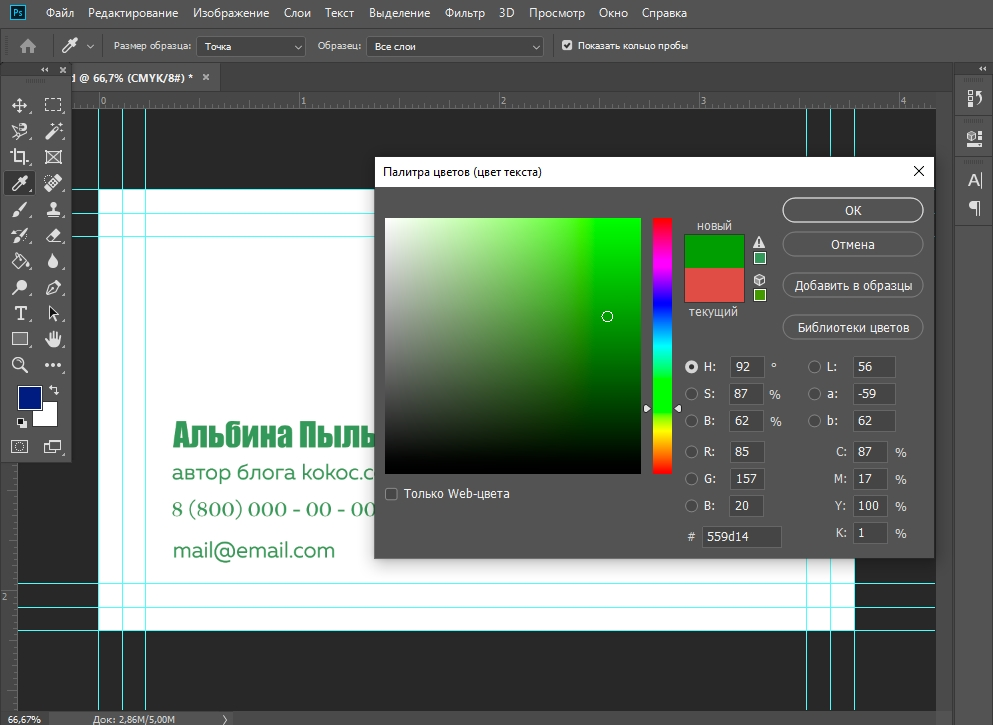Activate the Horizontal Type tool
This screenshot has width=993, height=725.
point(19,313)
